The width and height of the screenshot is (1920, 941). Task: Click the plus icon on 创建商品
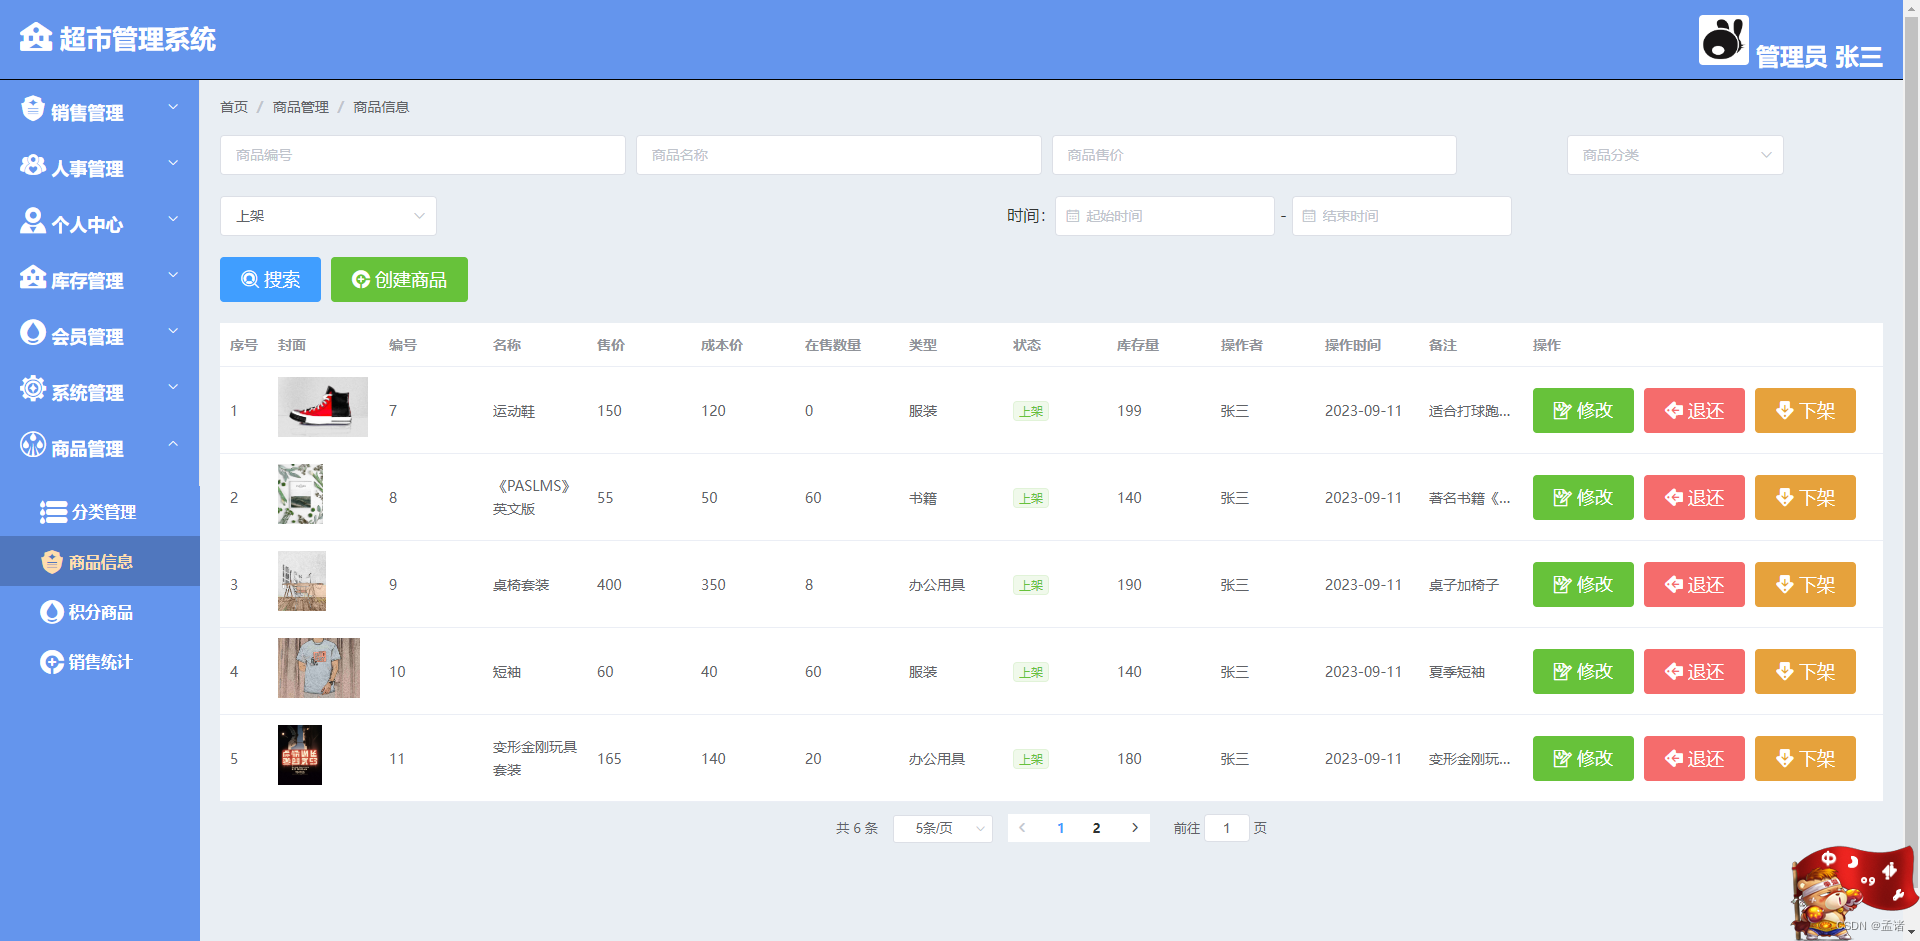361,279
